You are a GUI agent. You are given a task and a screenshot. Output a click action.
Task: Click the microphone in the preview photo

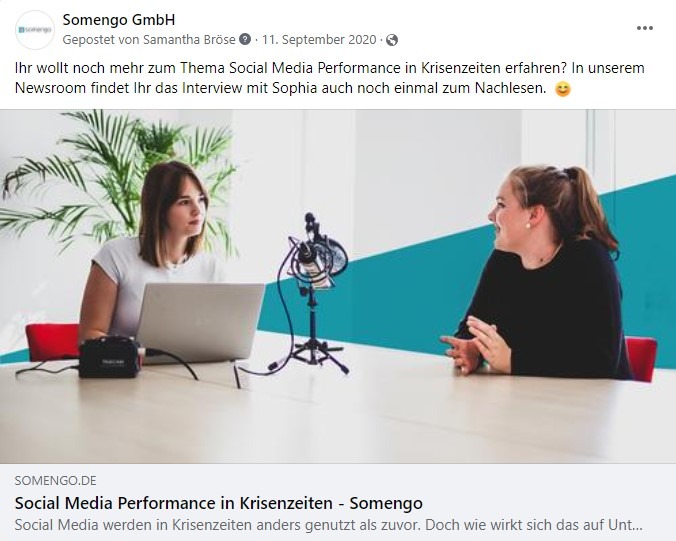pyautogui.click(x=318, y=254)
